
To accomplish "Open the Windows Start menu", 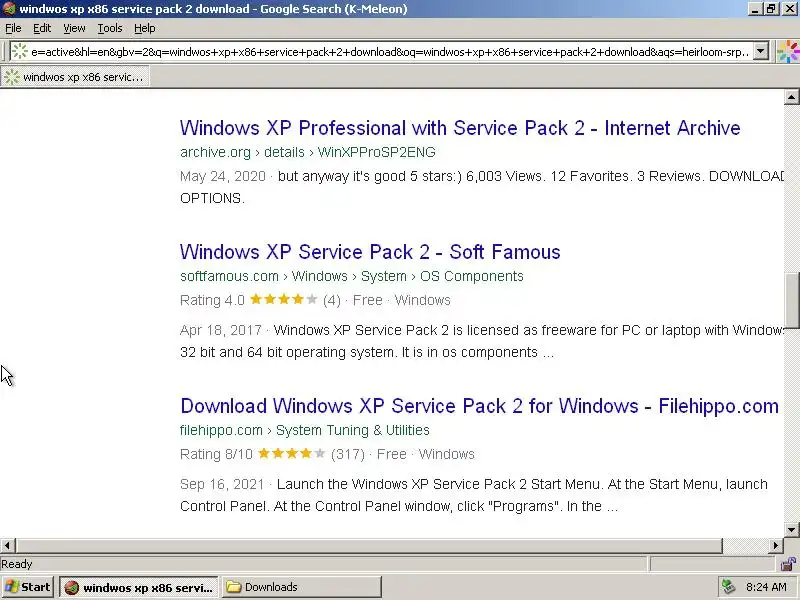I will (x=28, y=587).
